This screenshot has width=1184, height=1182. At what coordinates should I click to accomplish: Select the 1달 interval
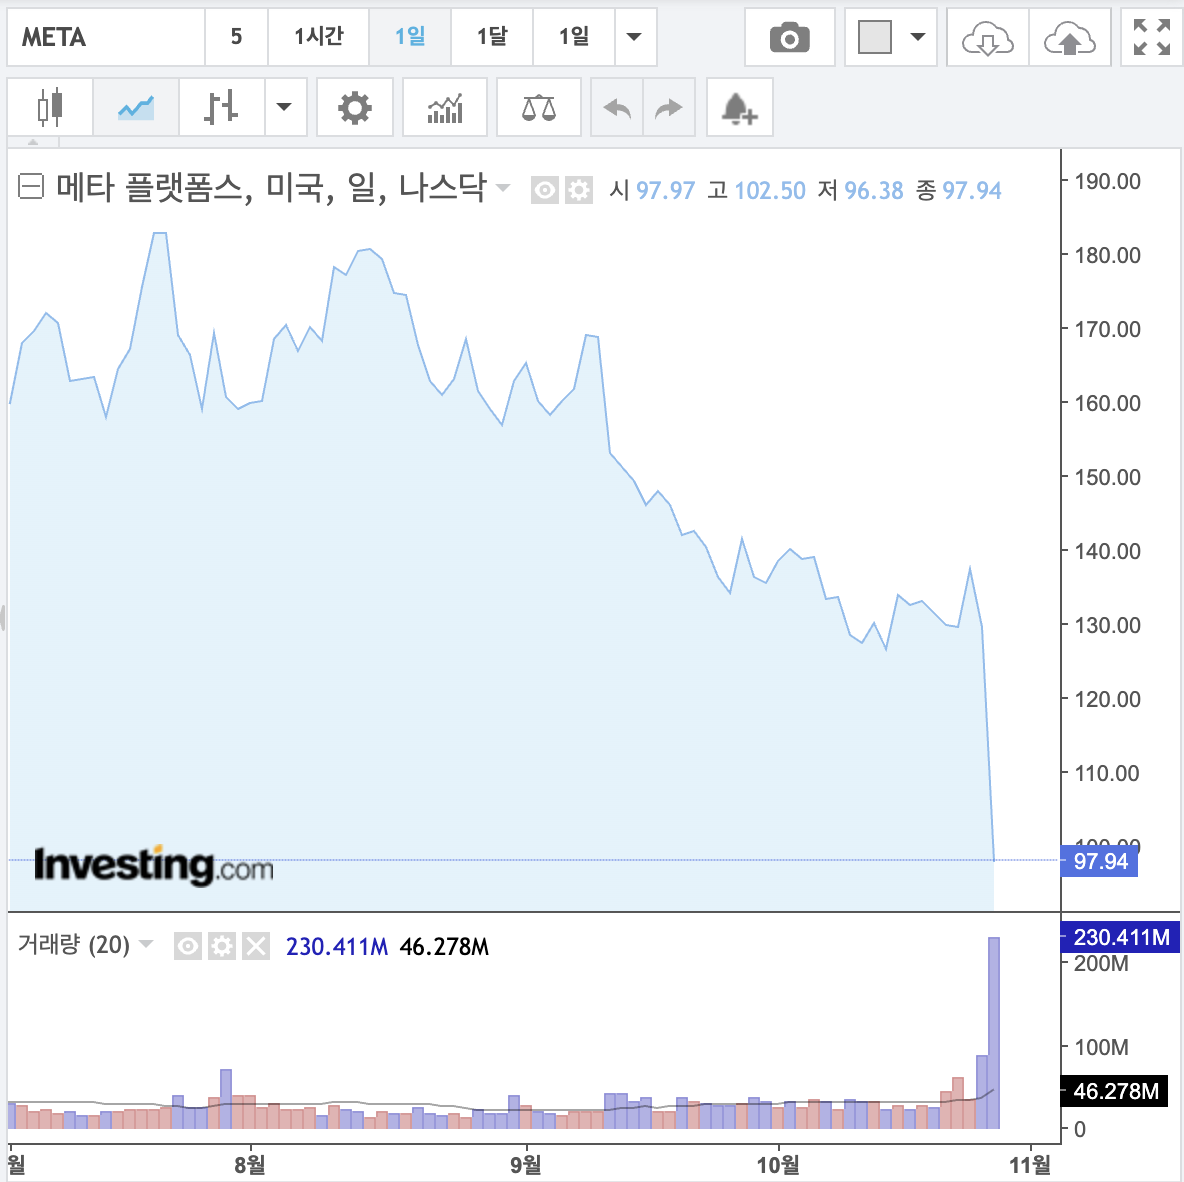click(492, 37)
